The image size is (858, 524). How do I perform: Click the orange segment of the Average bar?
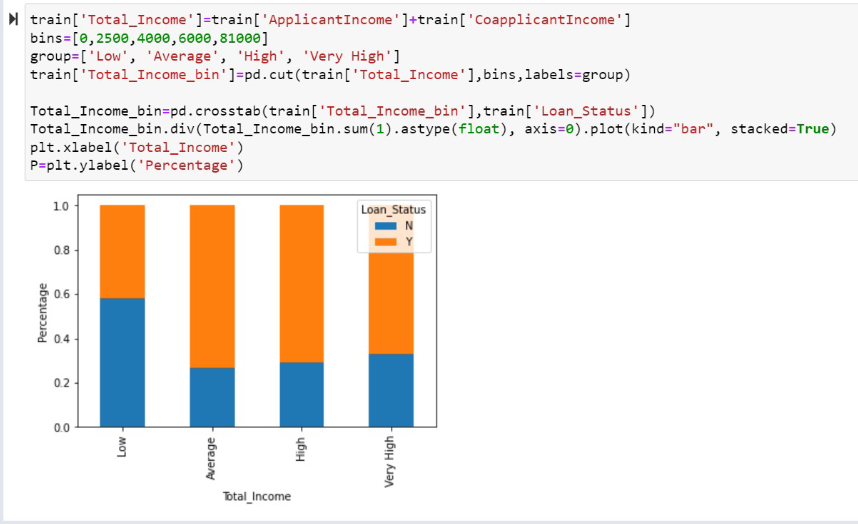(212, 286)
